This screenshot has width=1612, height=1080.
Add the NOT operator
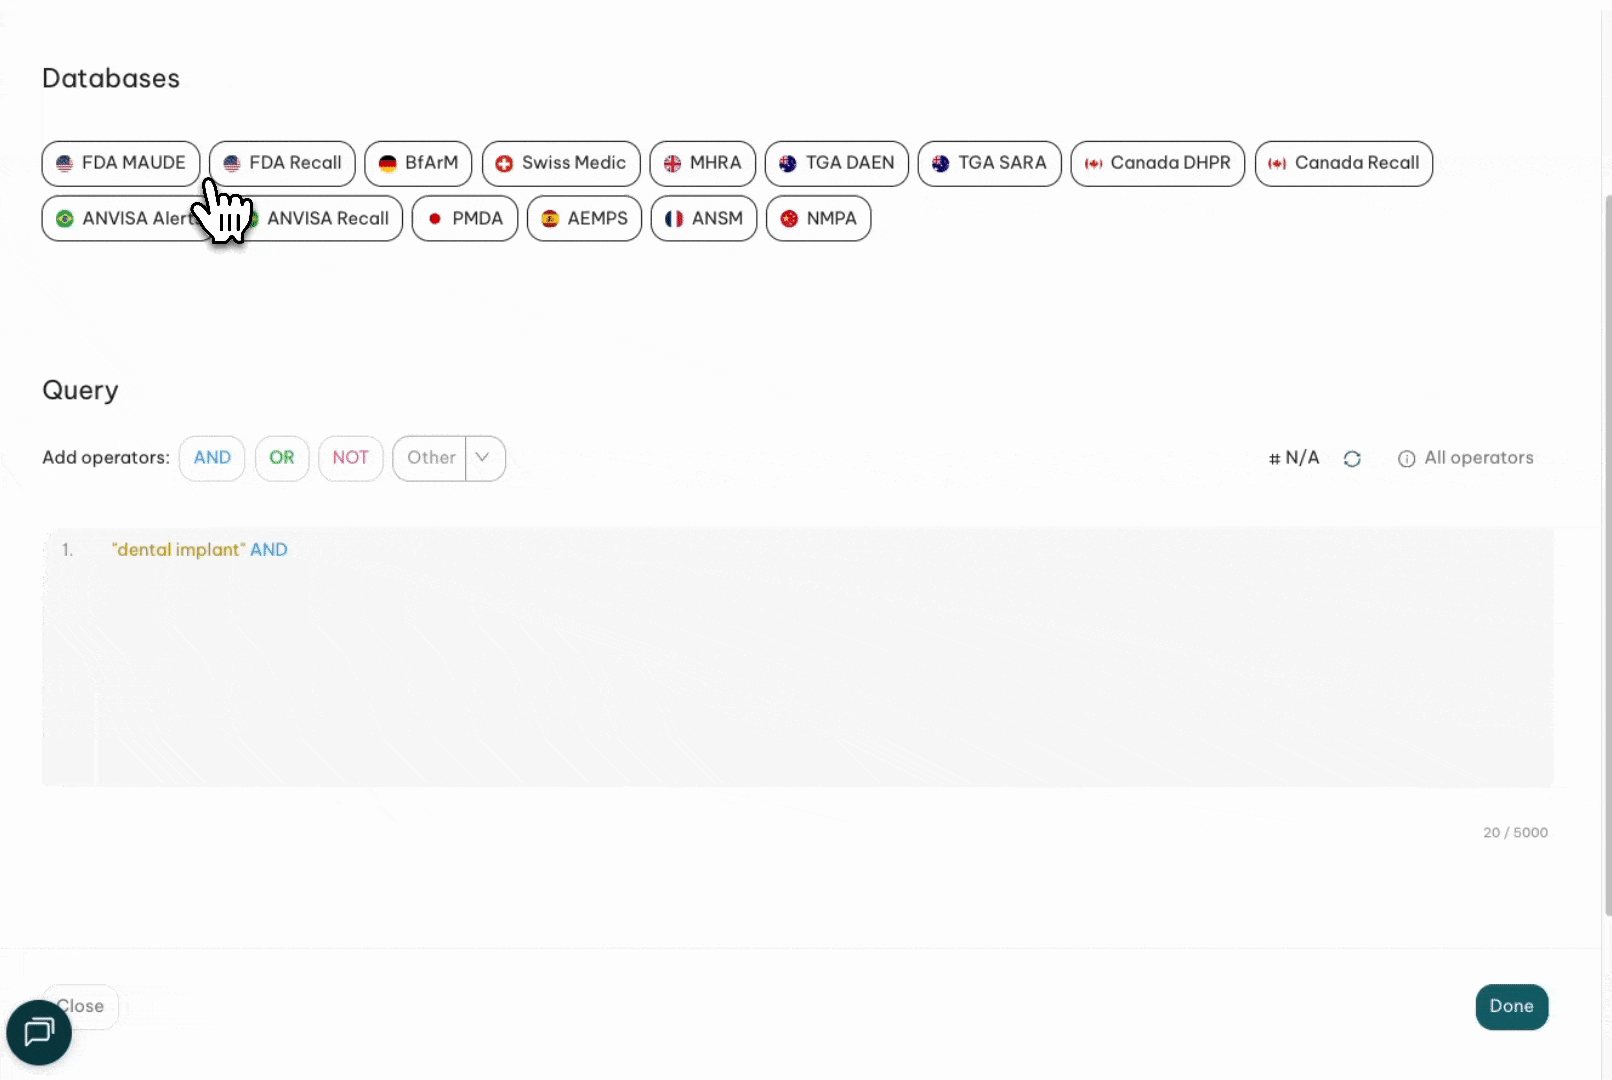tap(351, 458)
